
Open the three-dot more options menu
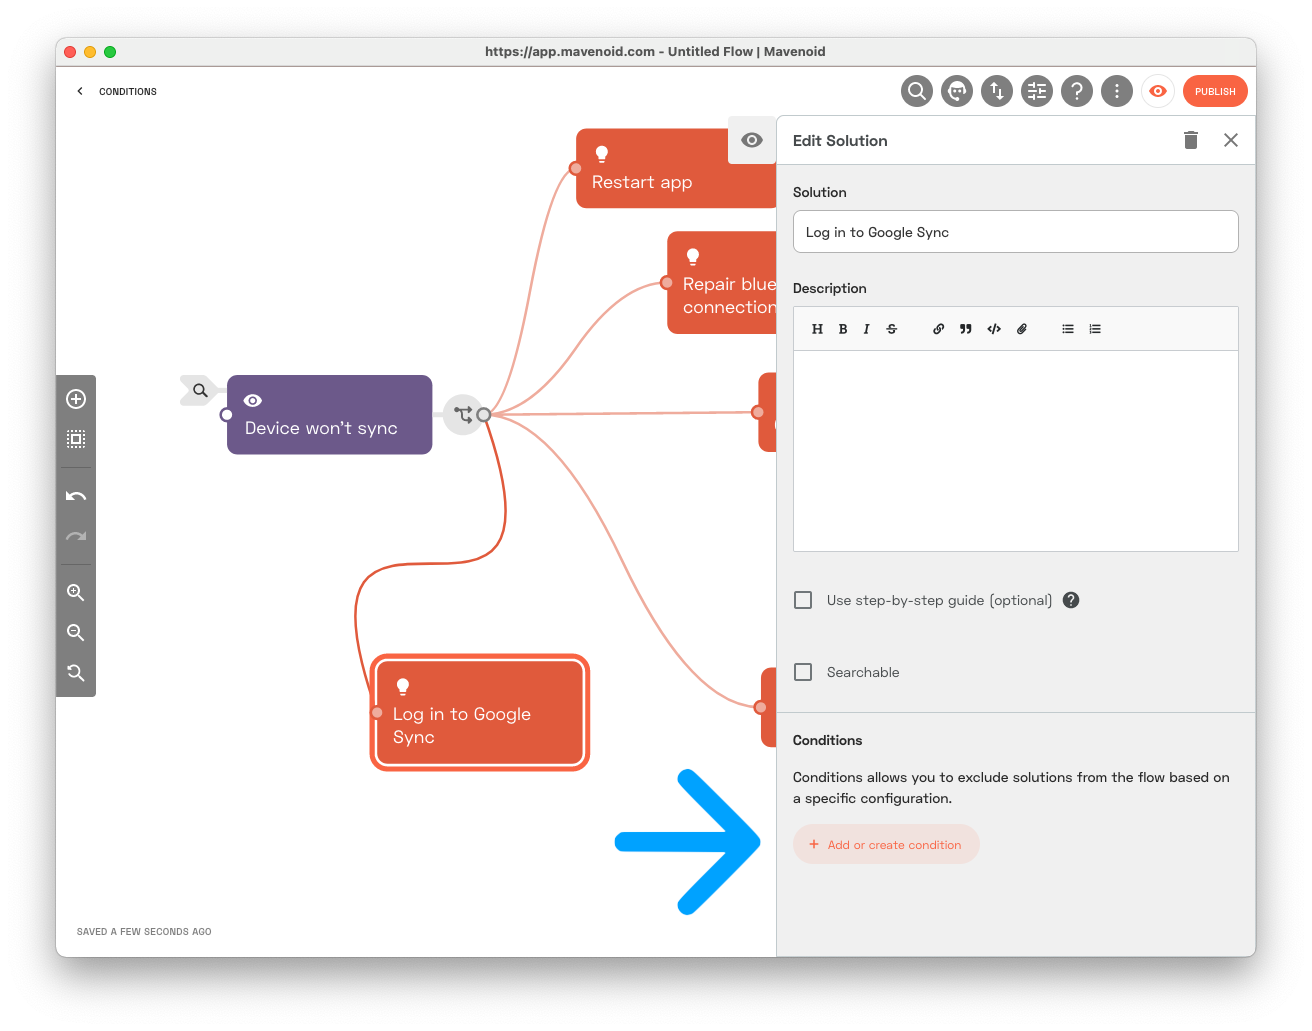(x=1117, y=91)
